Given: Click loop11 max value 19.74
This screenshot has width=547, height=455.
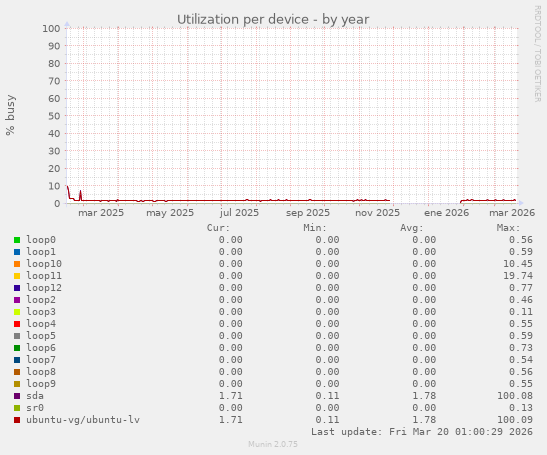Looking at the screenshot, I should 518,276.
